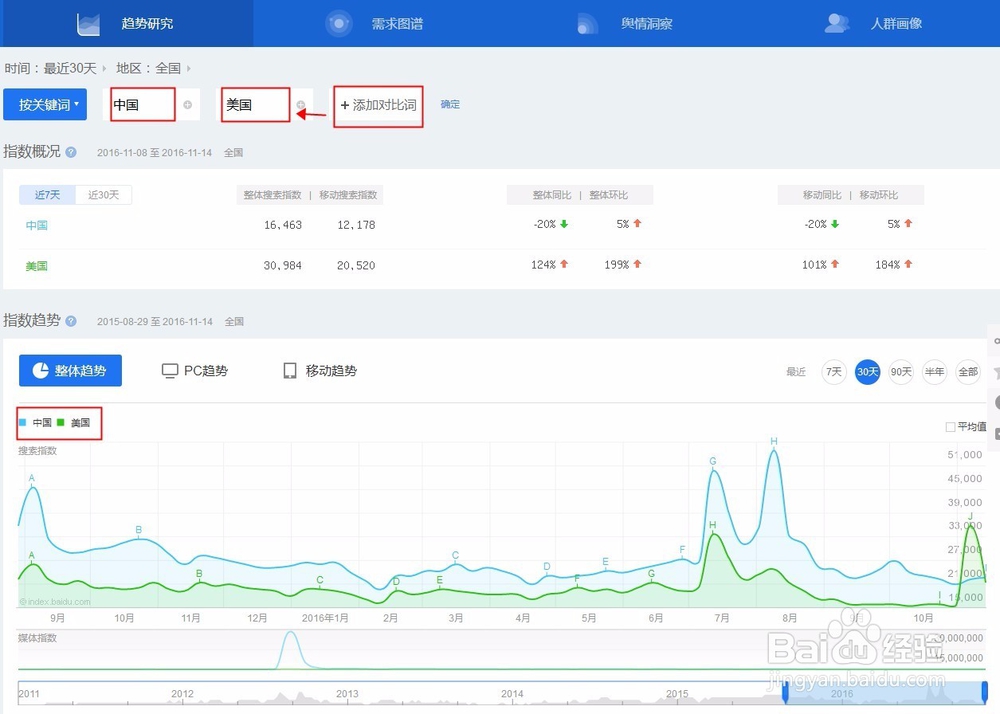The image size is (1000, 714).
Task: Click the 趋势研究 chart icon
Action: coord(88,24)
